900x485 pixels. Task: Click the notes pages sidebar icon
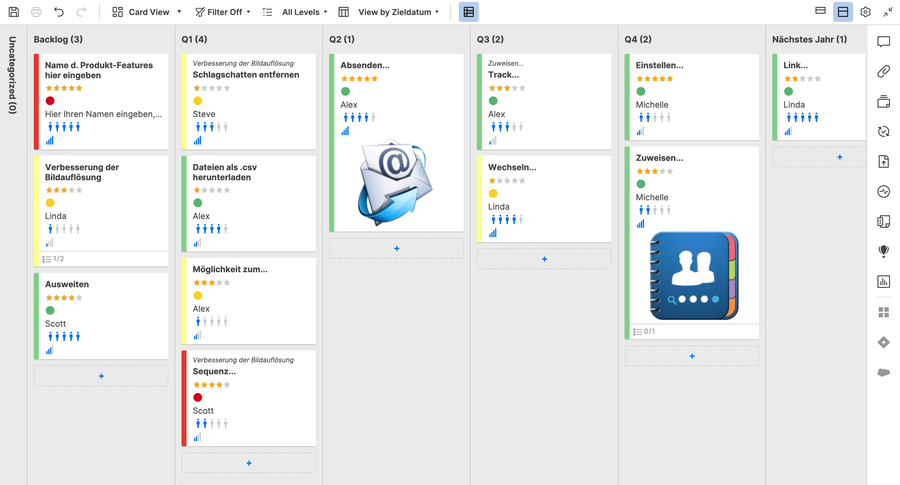coord(883,222)
